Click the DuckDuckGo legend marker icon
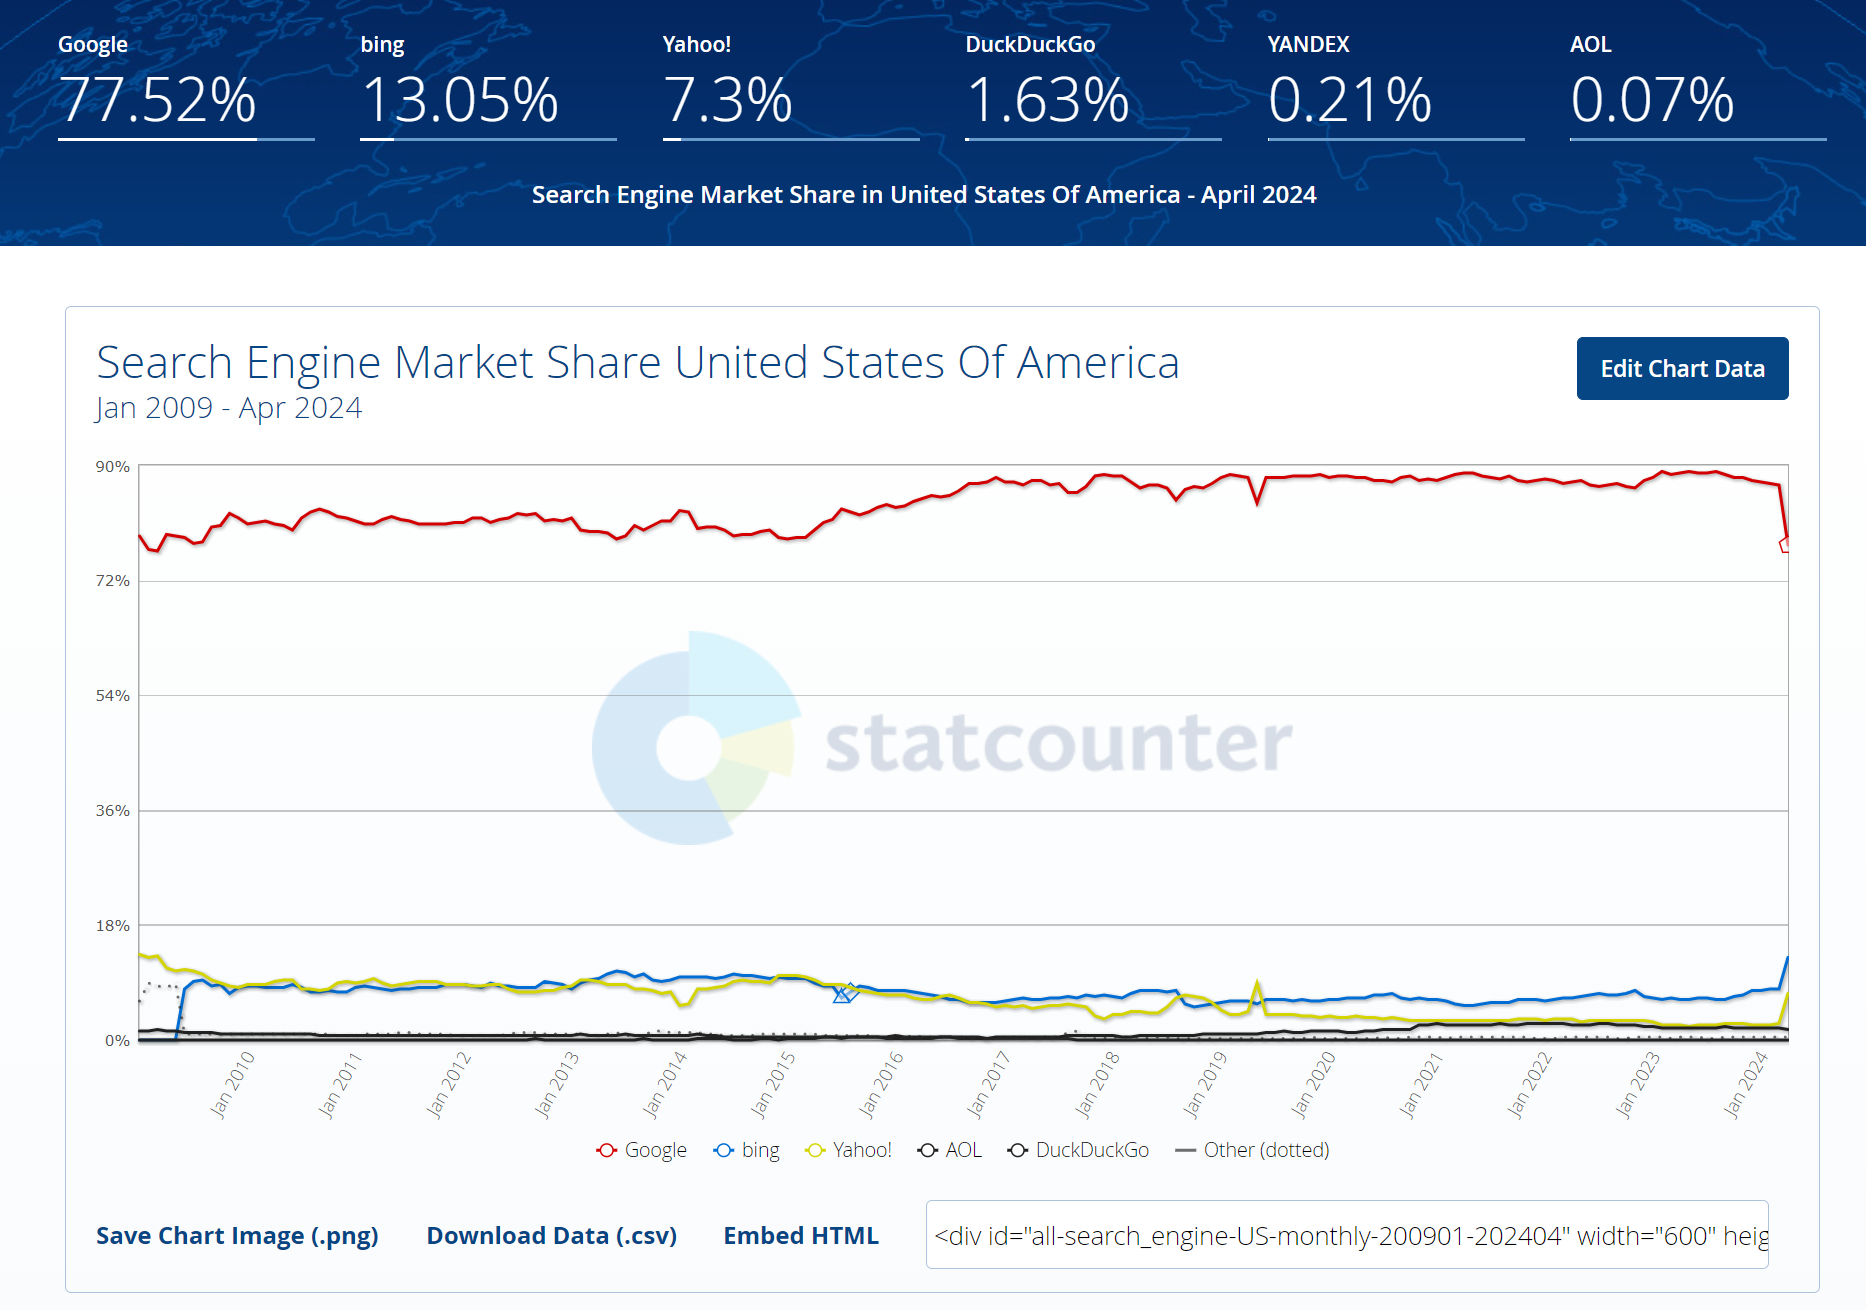 tap(1018, 1150)
